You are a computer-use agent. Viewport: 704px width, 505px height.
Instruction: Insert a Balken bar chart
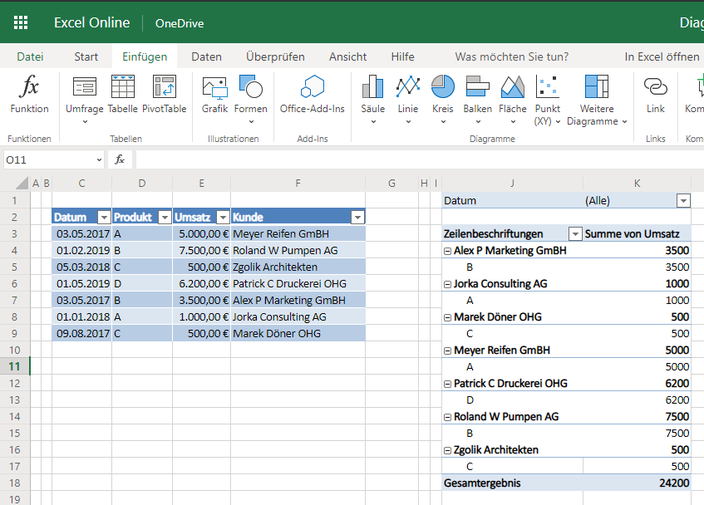click(477, 99)
